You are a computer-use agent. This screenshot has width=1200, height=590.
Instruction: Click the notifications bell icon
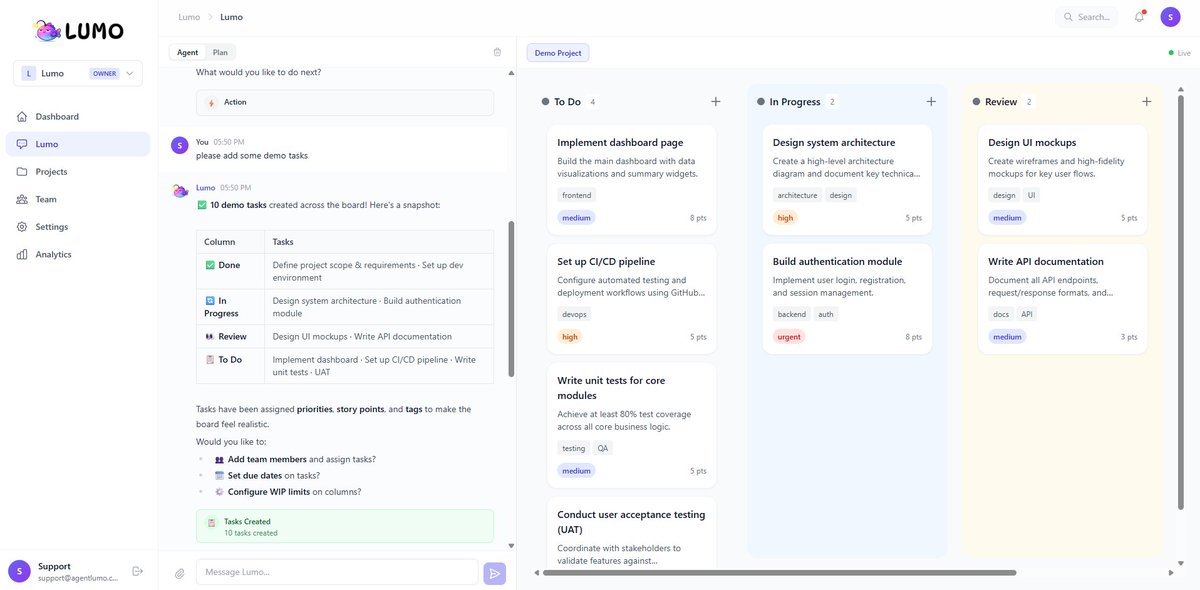(1139, 17)
